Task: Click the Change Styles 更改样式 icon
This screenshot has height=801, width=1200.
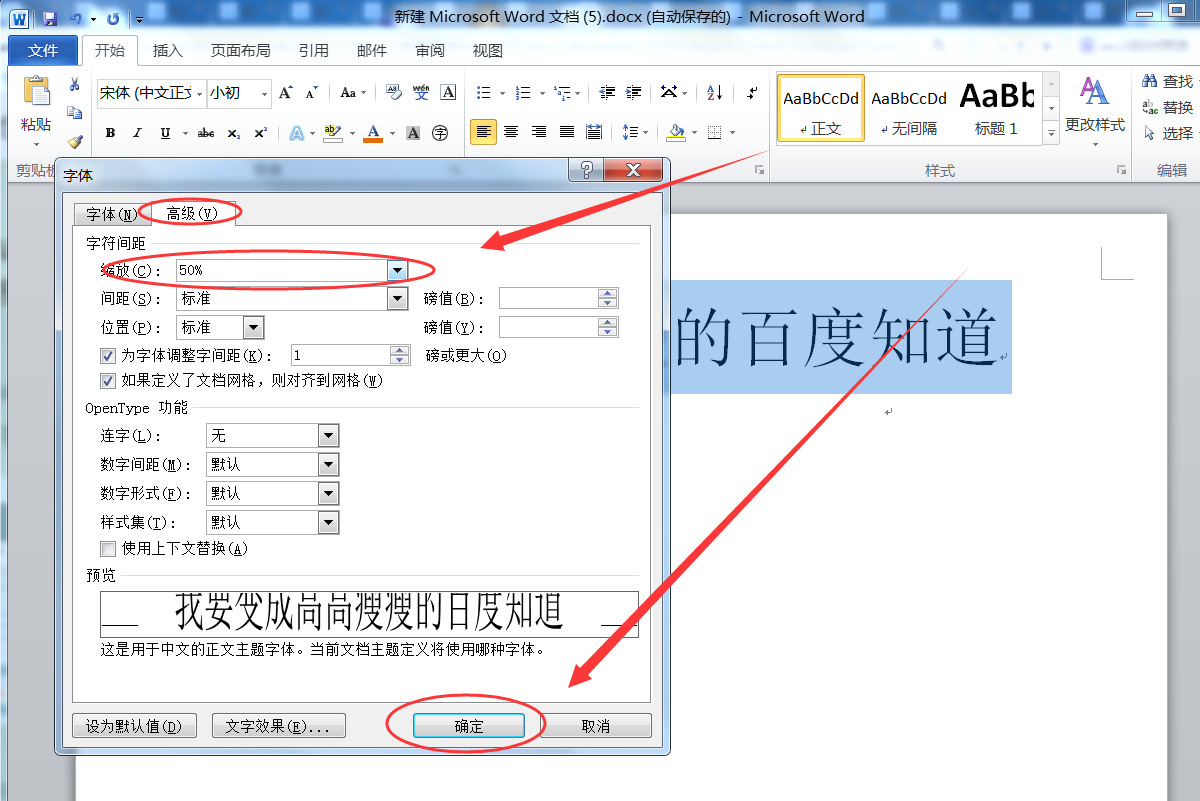Action: (1094, 105)
